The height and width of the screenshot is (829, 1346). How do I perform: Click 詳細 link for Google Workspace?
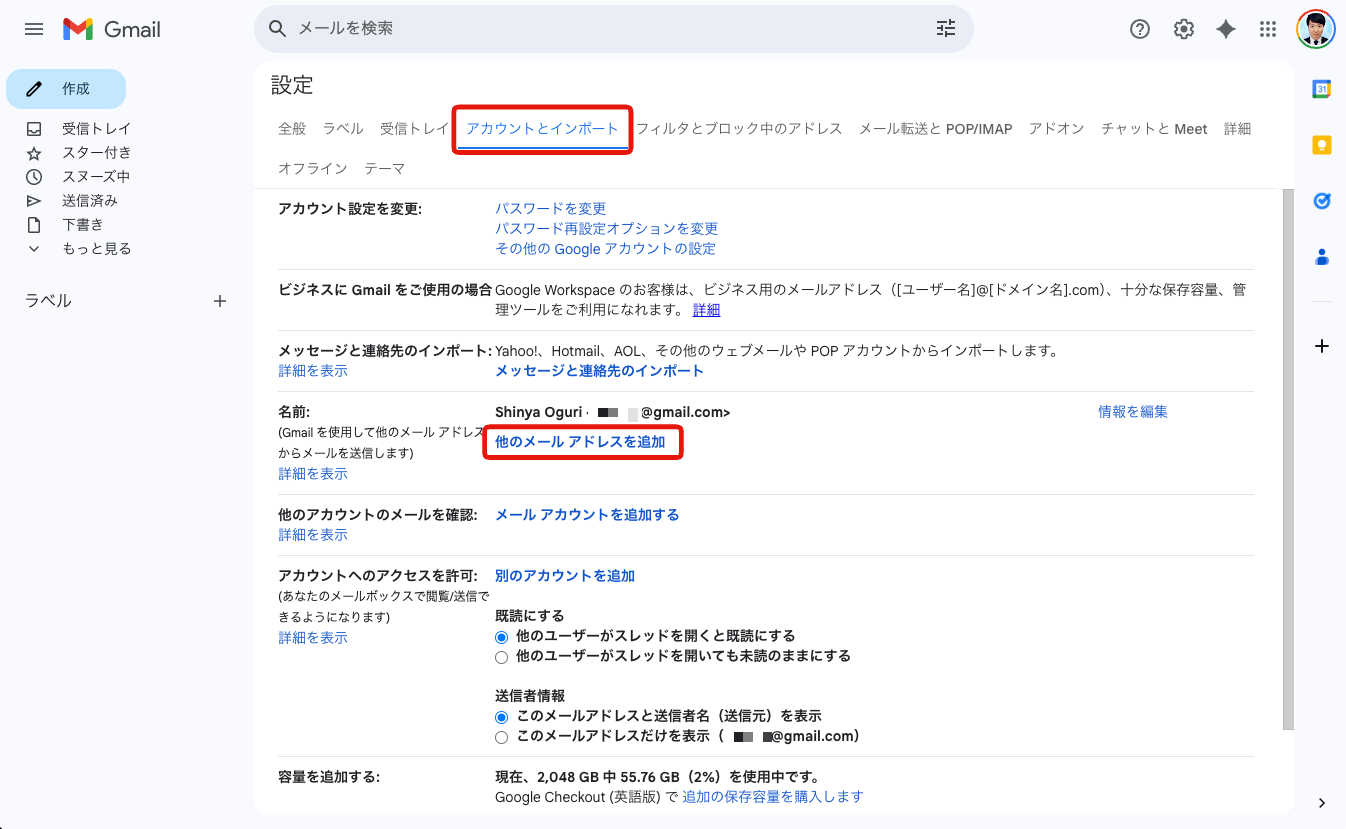707,310
